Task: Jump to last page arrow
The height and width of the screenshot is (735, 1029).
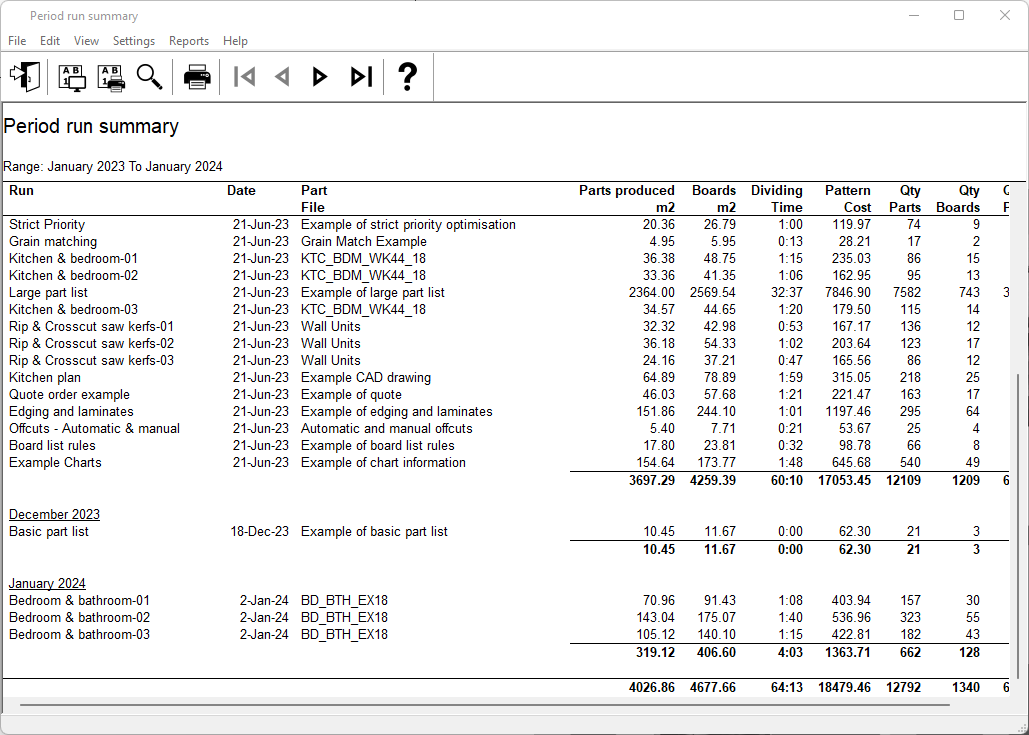Action: click(361, 77)
